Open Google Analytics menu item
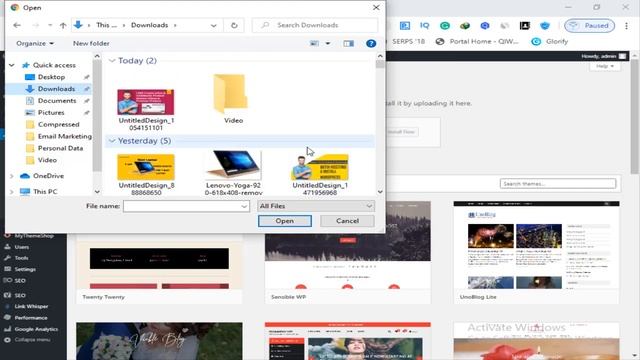Image resolution: width=640 pixels, height=360 pixels. [x=36, y=329]
